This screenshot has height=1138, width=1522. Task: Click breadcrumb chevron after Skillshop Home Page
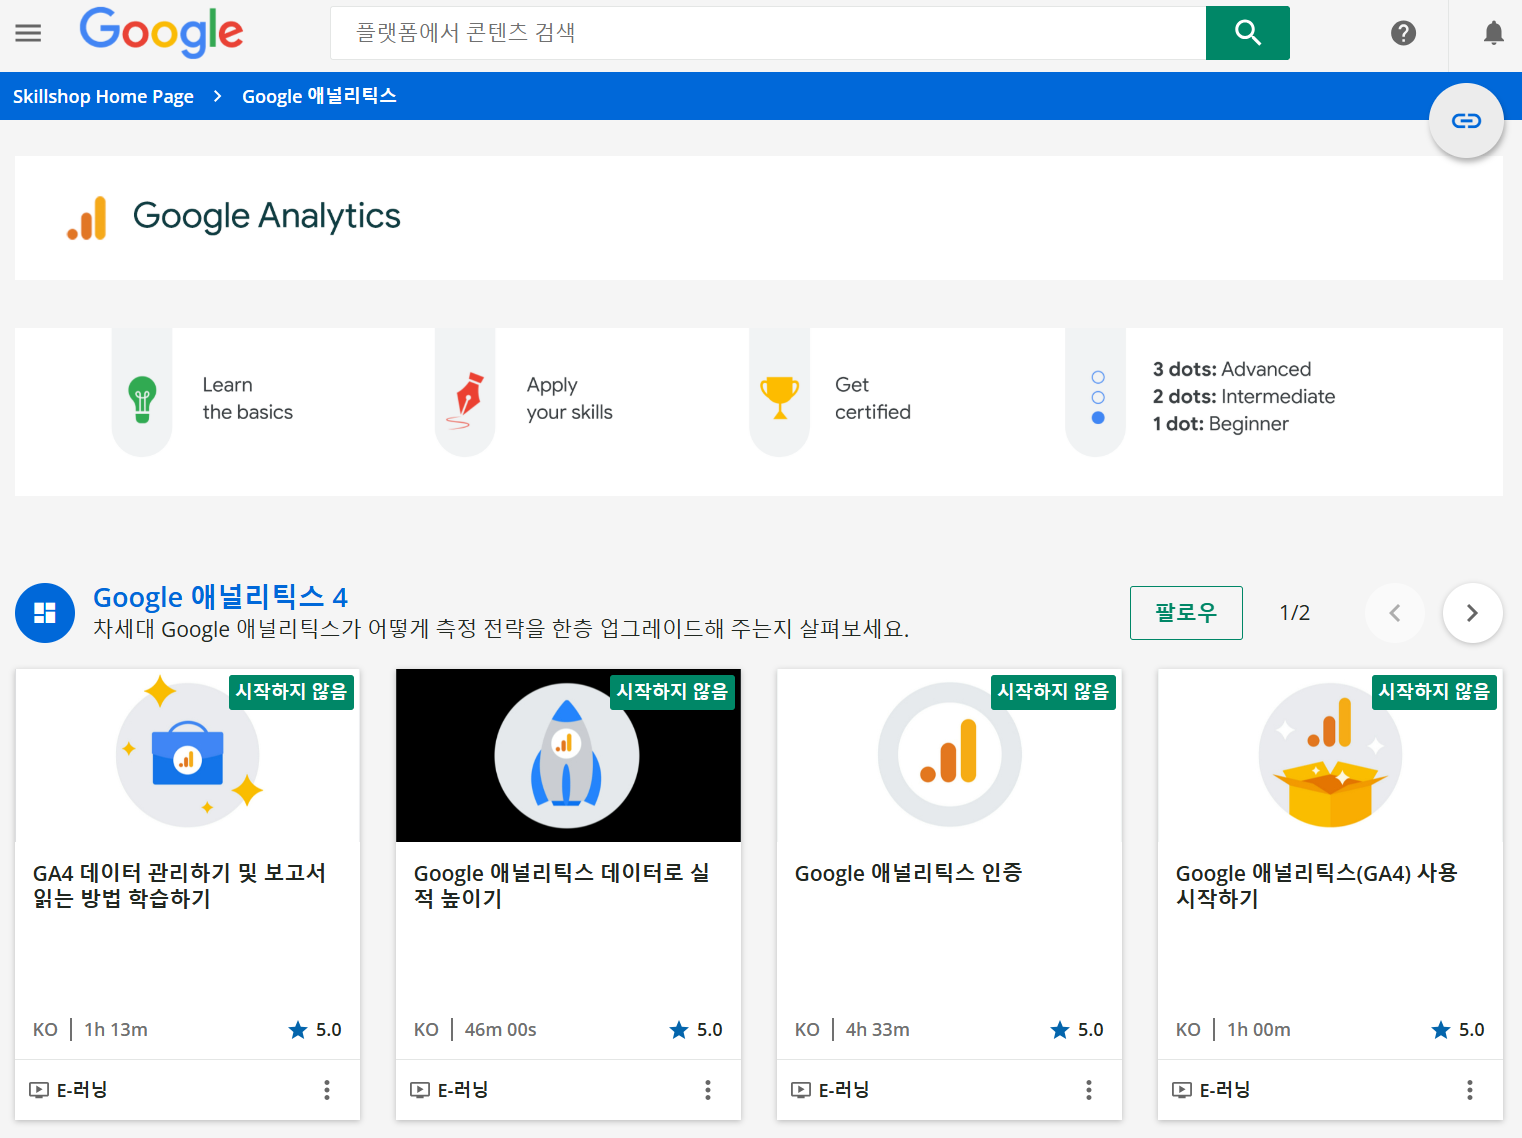tap(217, 96)
